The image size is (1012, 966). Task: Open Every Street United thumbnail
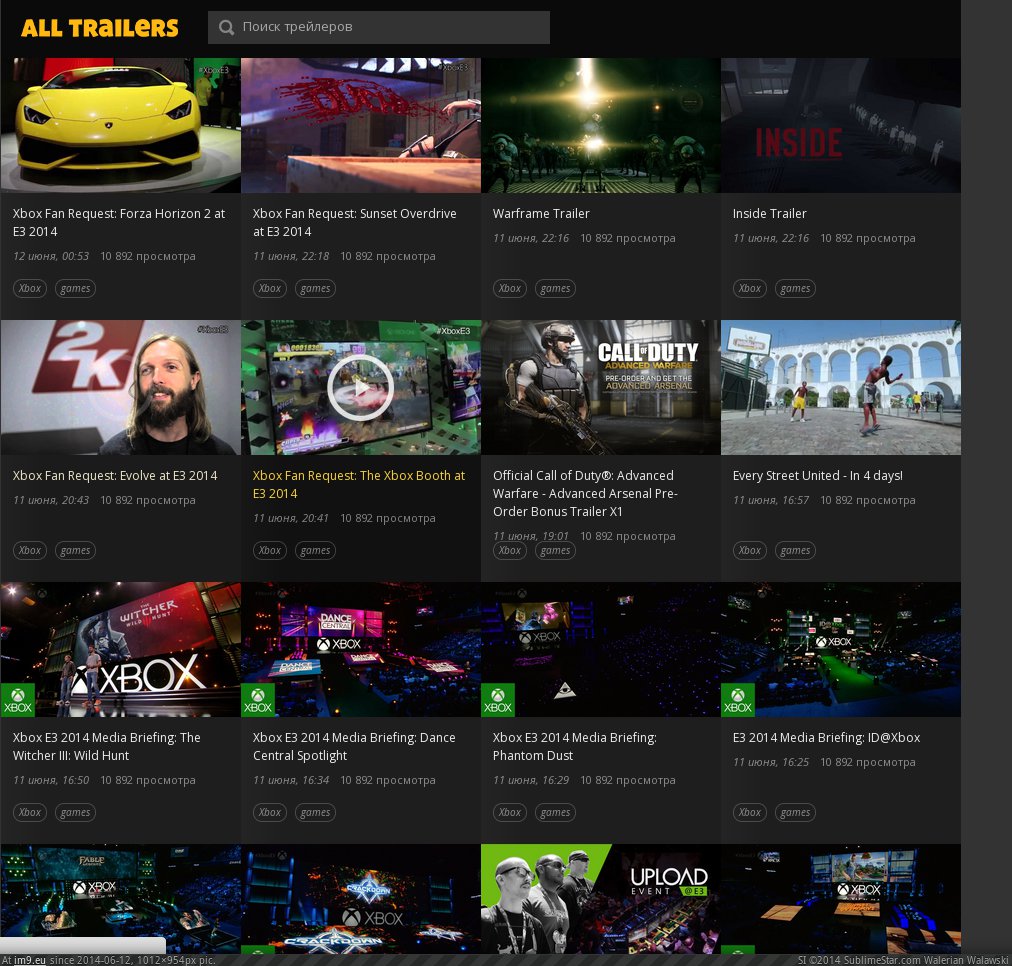tap(841, 387)
